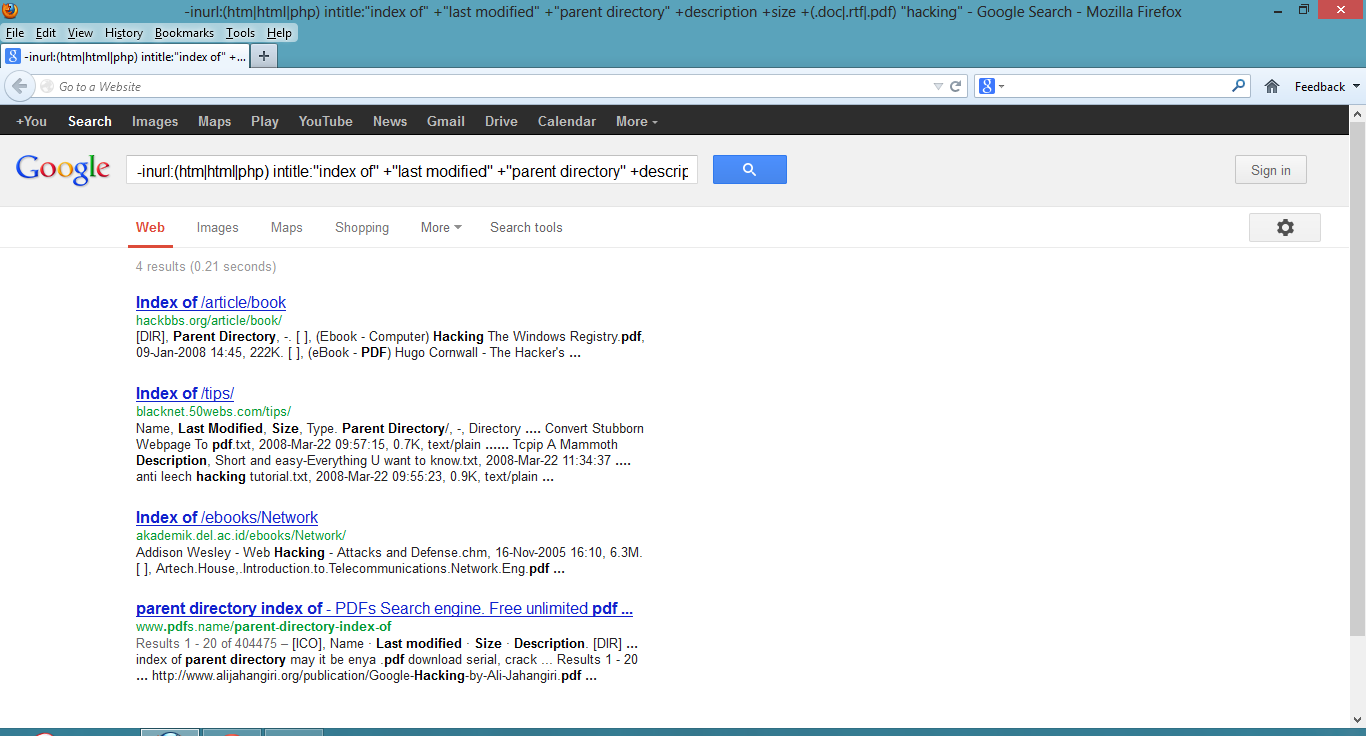Click the green URL blacknet.50webs.com/tips/
1366x736 pixels.
point(213,411)
